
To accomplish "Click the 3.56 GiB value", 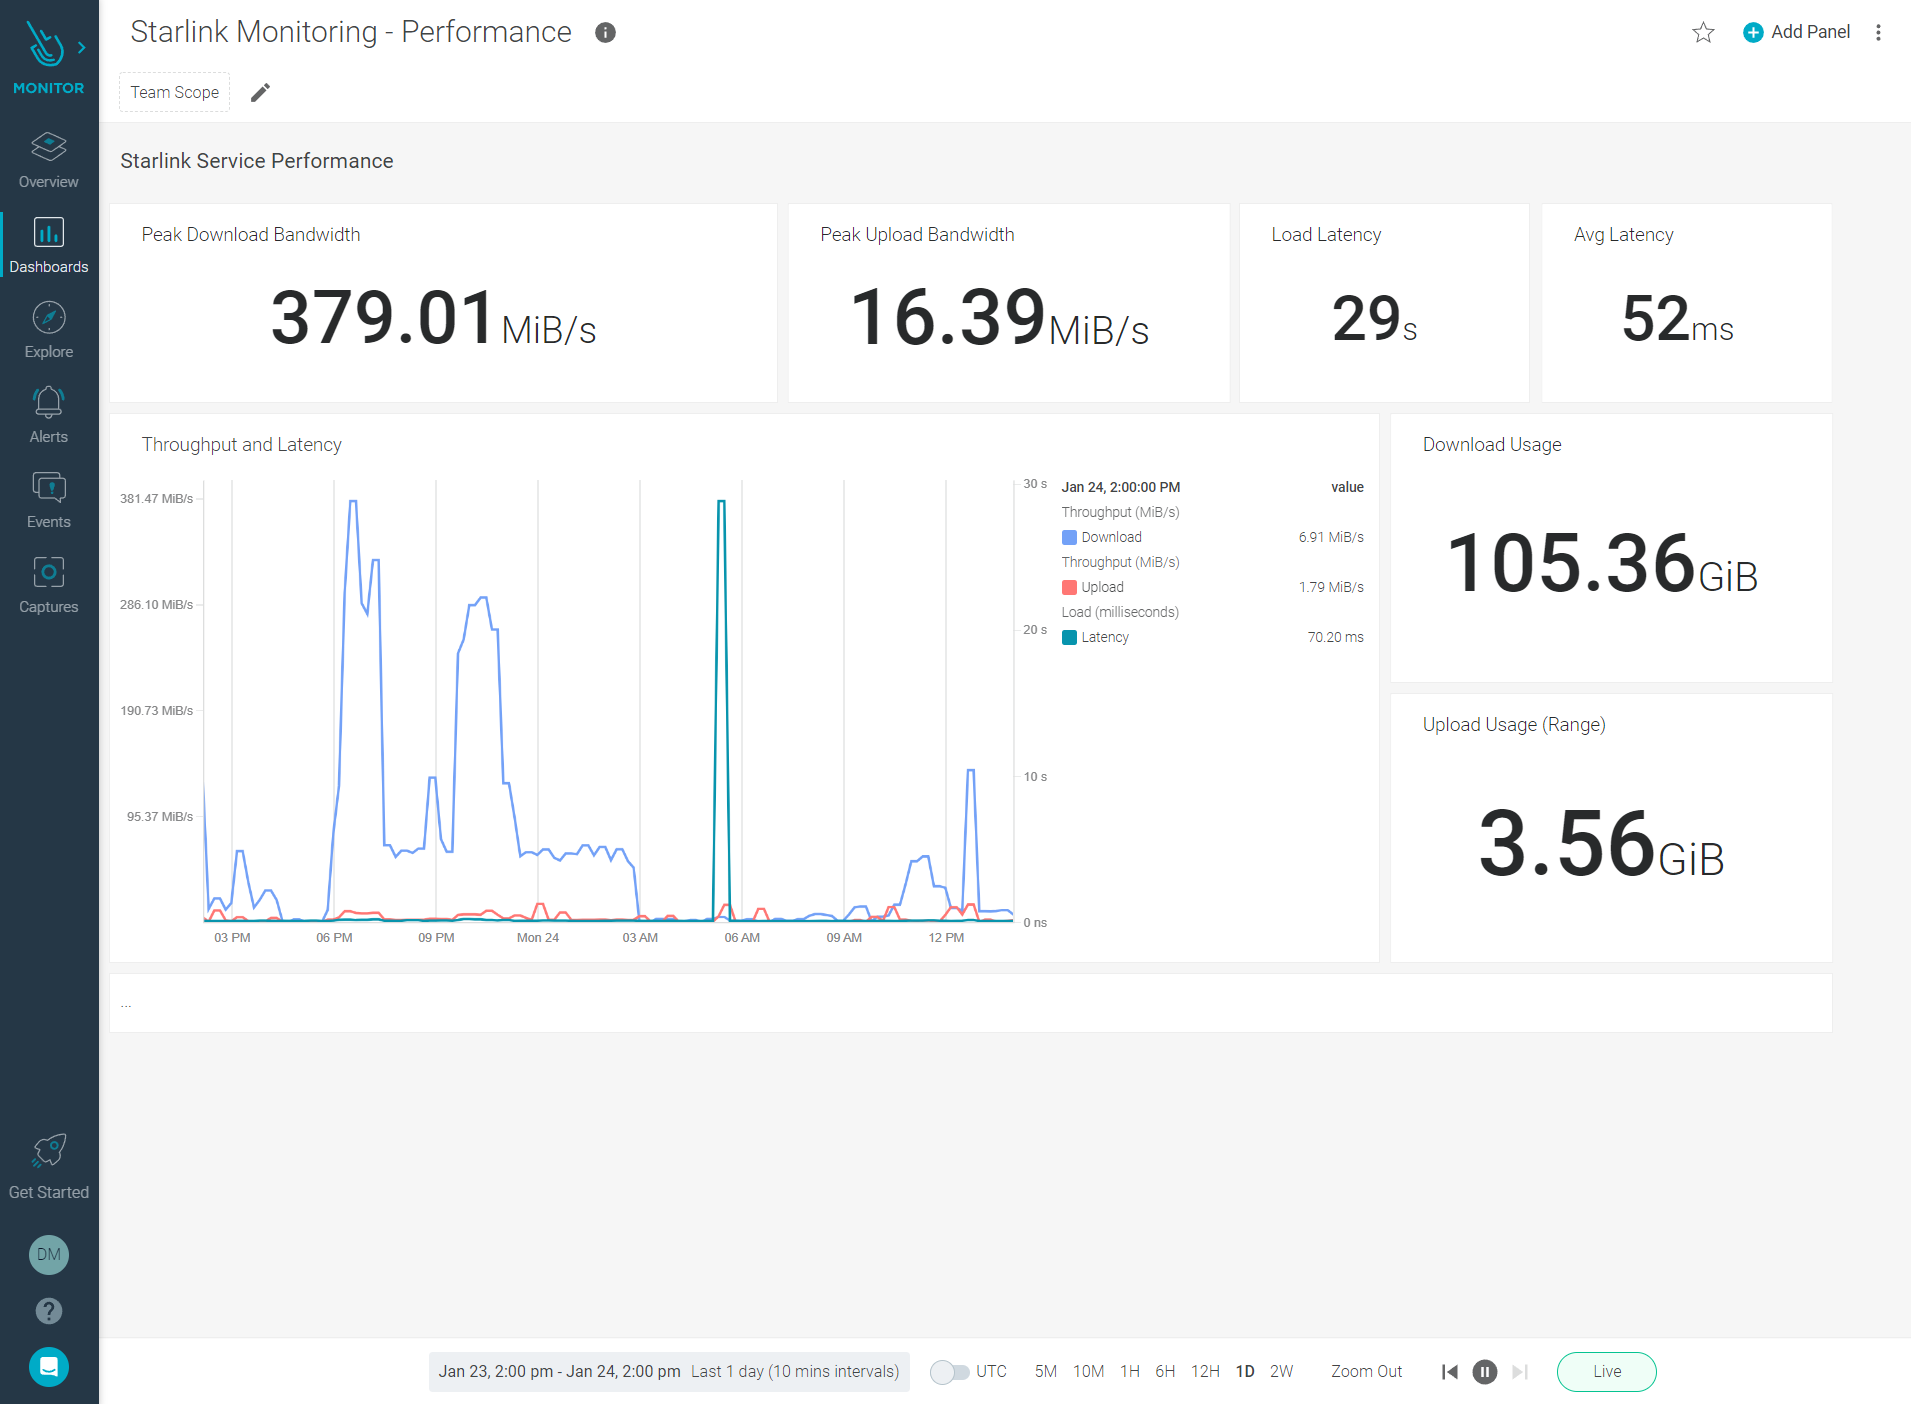I will tap(1602, 844).
